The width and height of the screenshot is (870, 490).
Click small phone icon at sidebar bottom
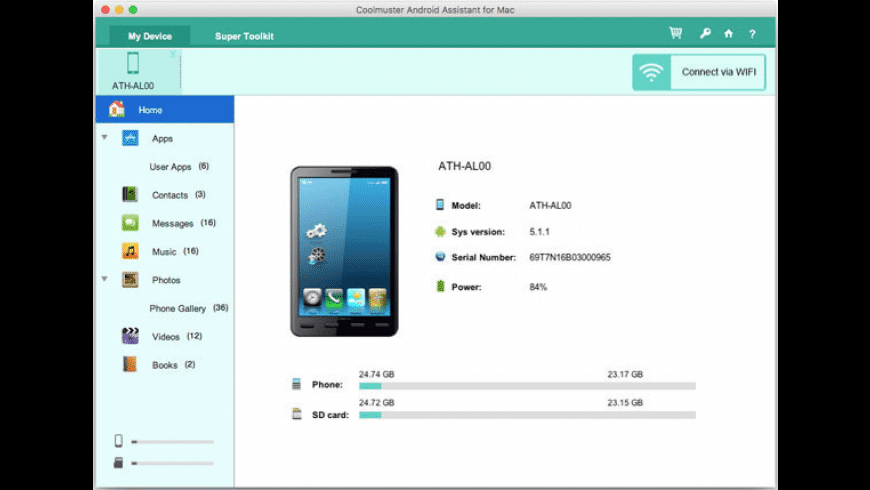tap(118, 441)
